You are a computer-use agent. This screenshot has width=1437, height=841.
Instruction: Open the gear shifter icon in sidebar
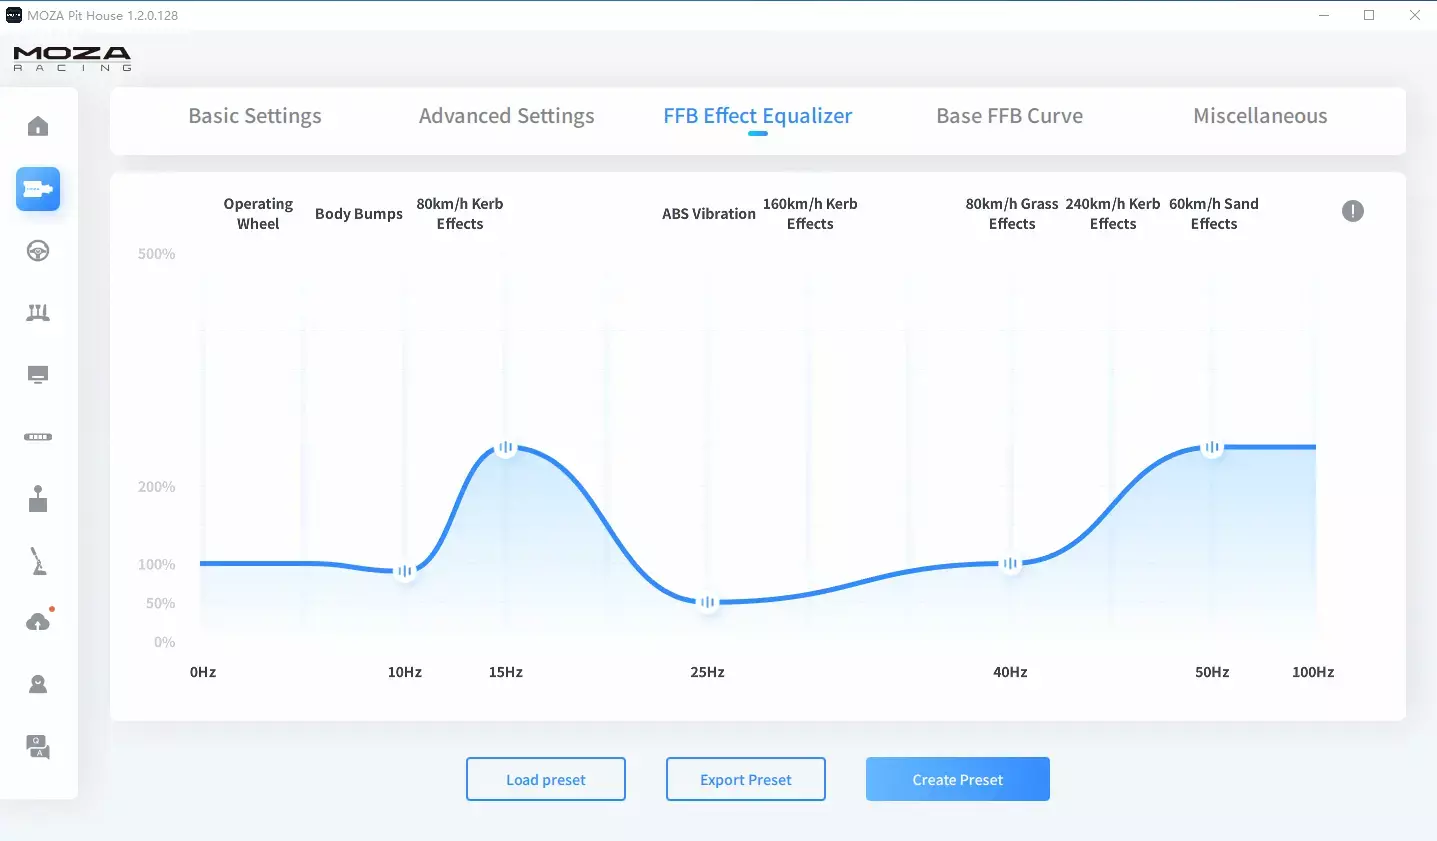point(38,499)
